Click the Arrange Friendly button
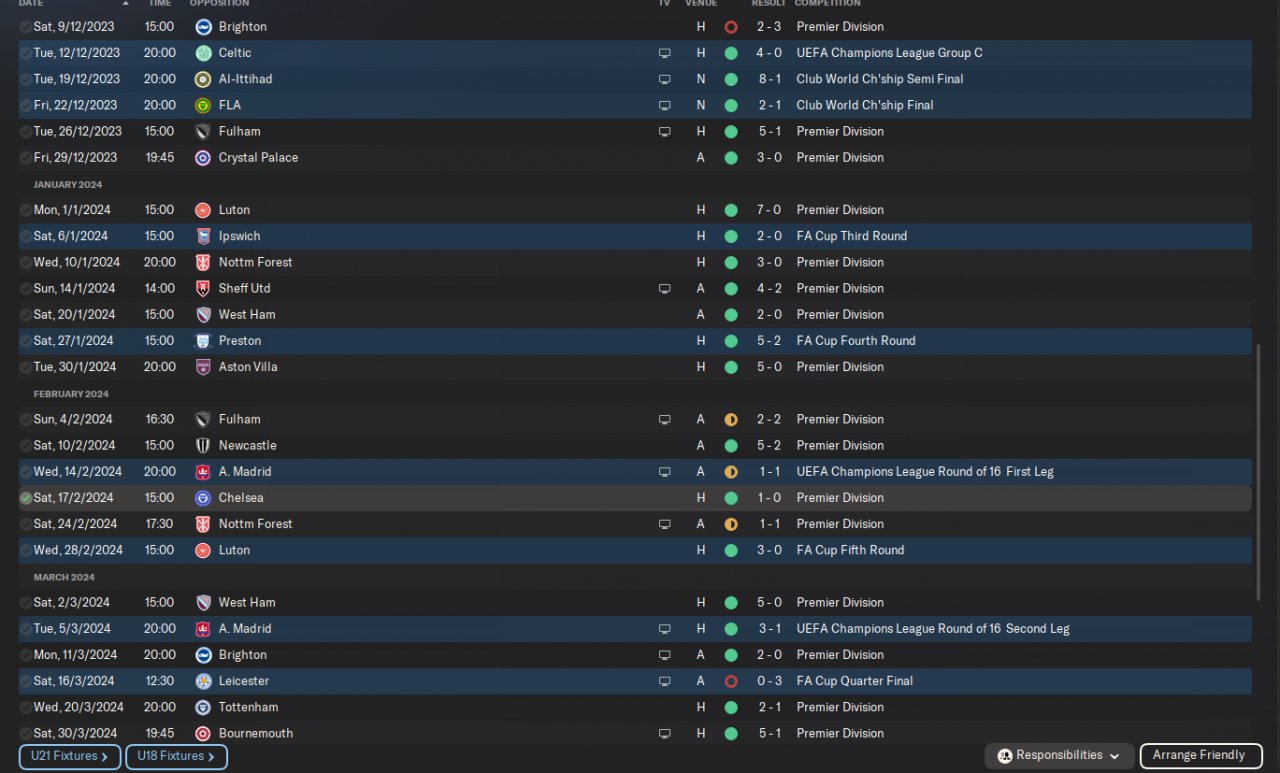This screenshot has height=773, width=1280. click(1198, 756)
